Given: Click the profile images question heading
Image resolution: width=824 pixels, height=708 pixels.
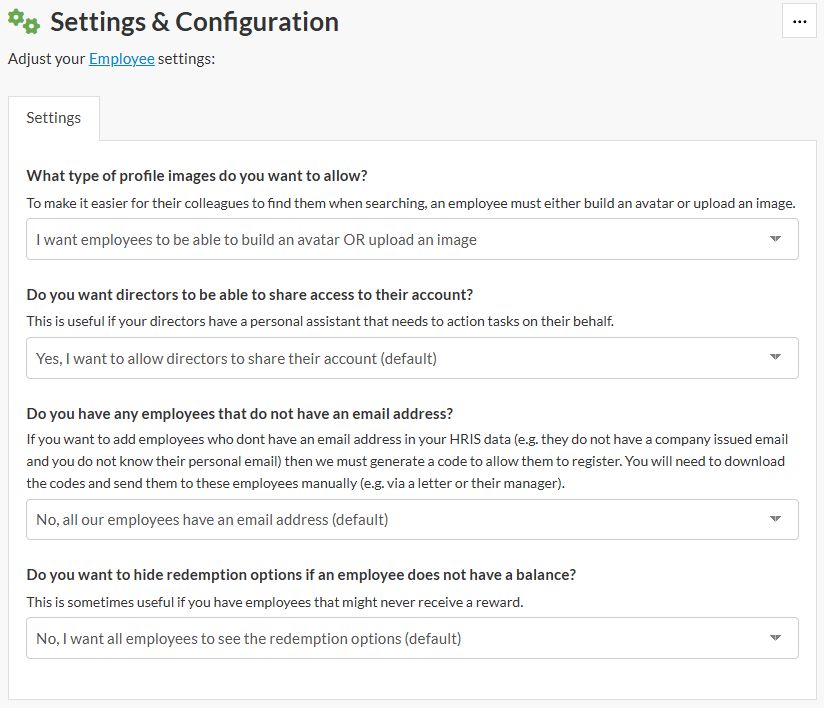Looking at the screenshot, I should (197, 176).
